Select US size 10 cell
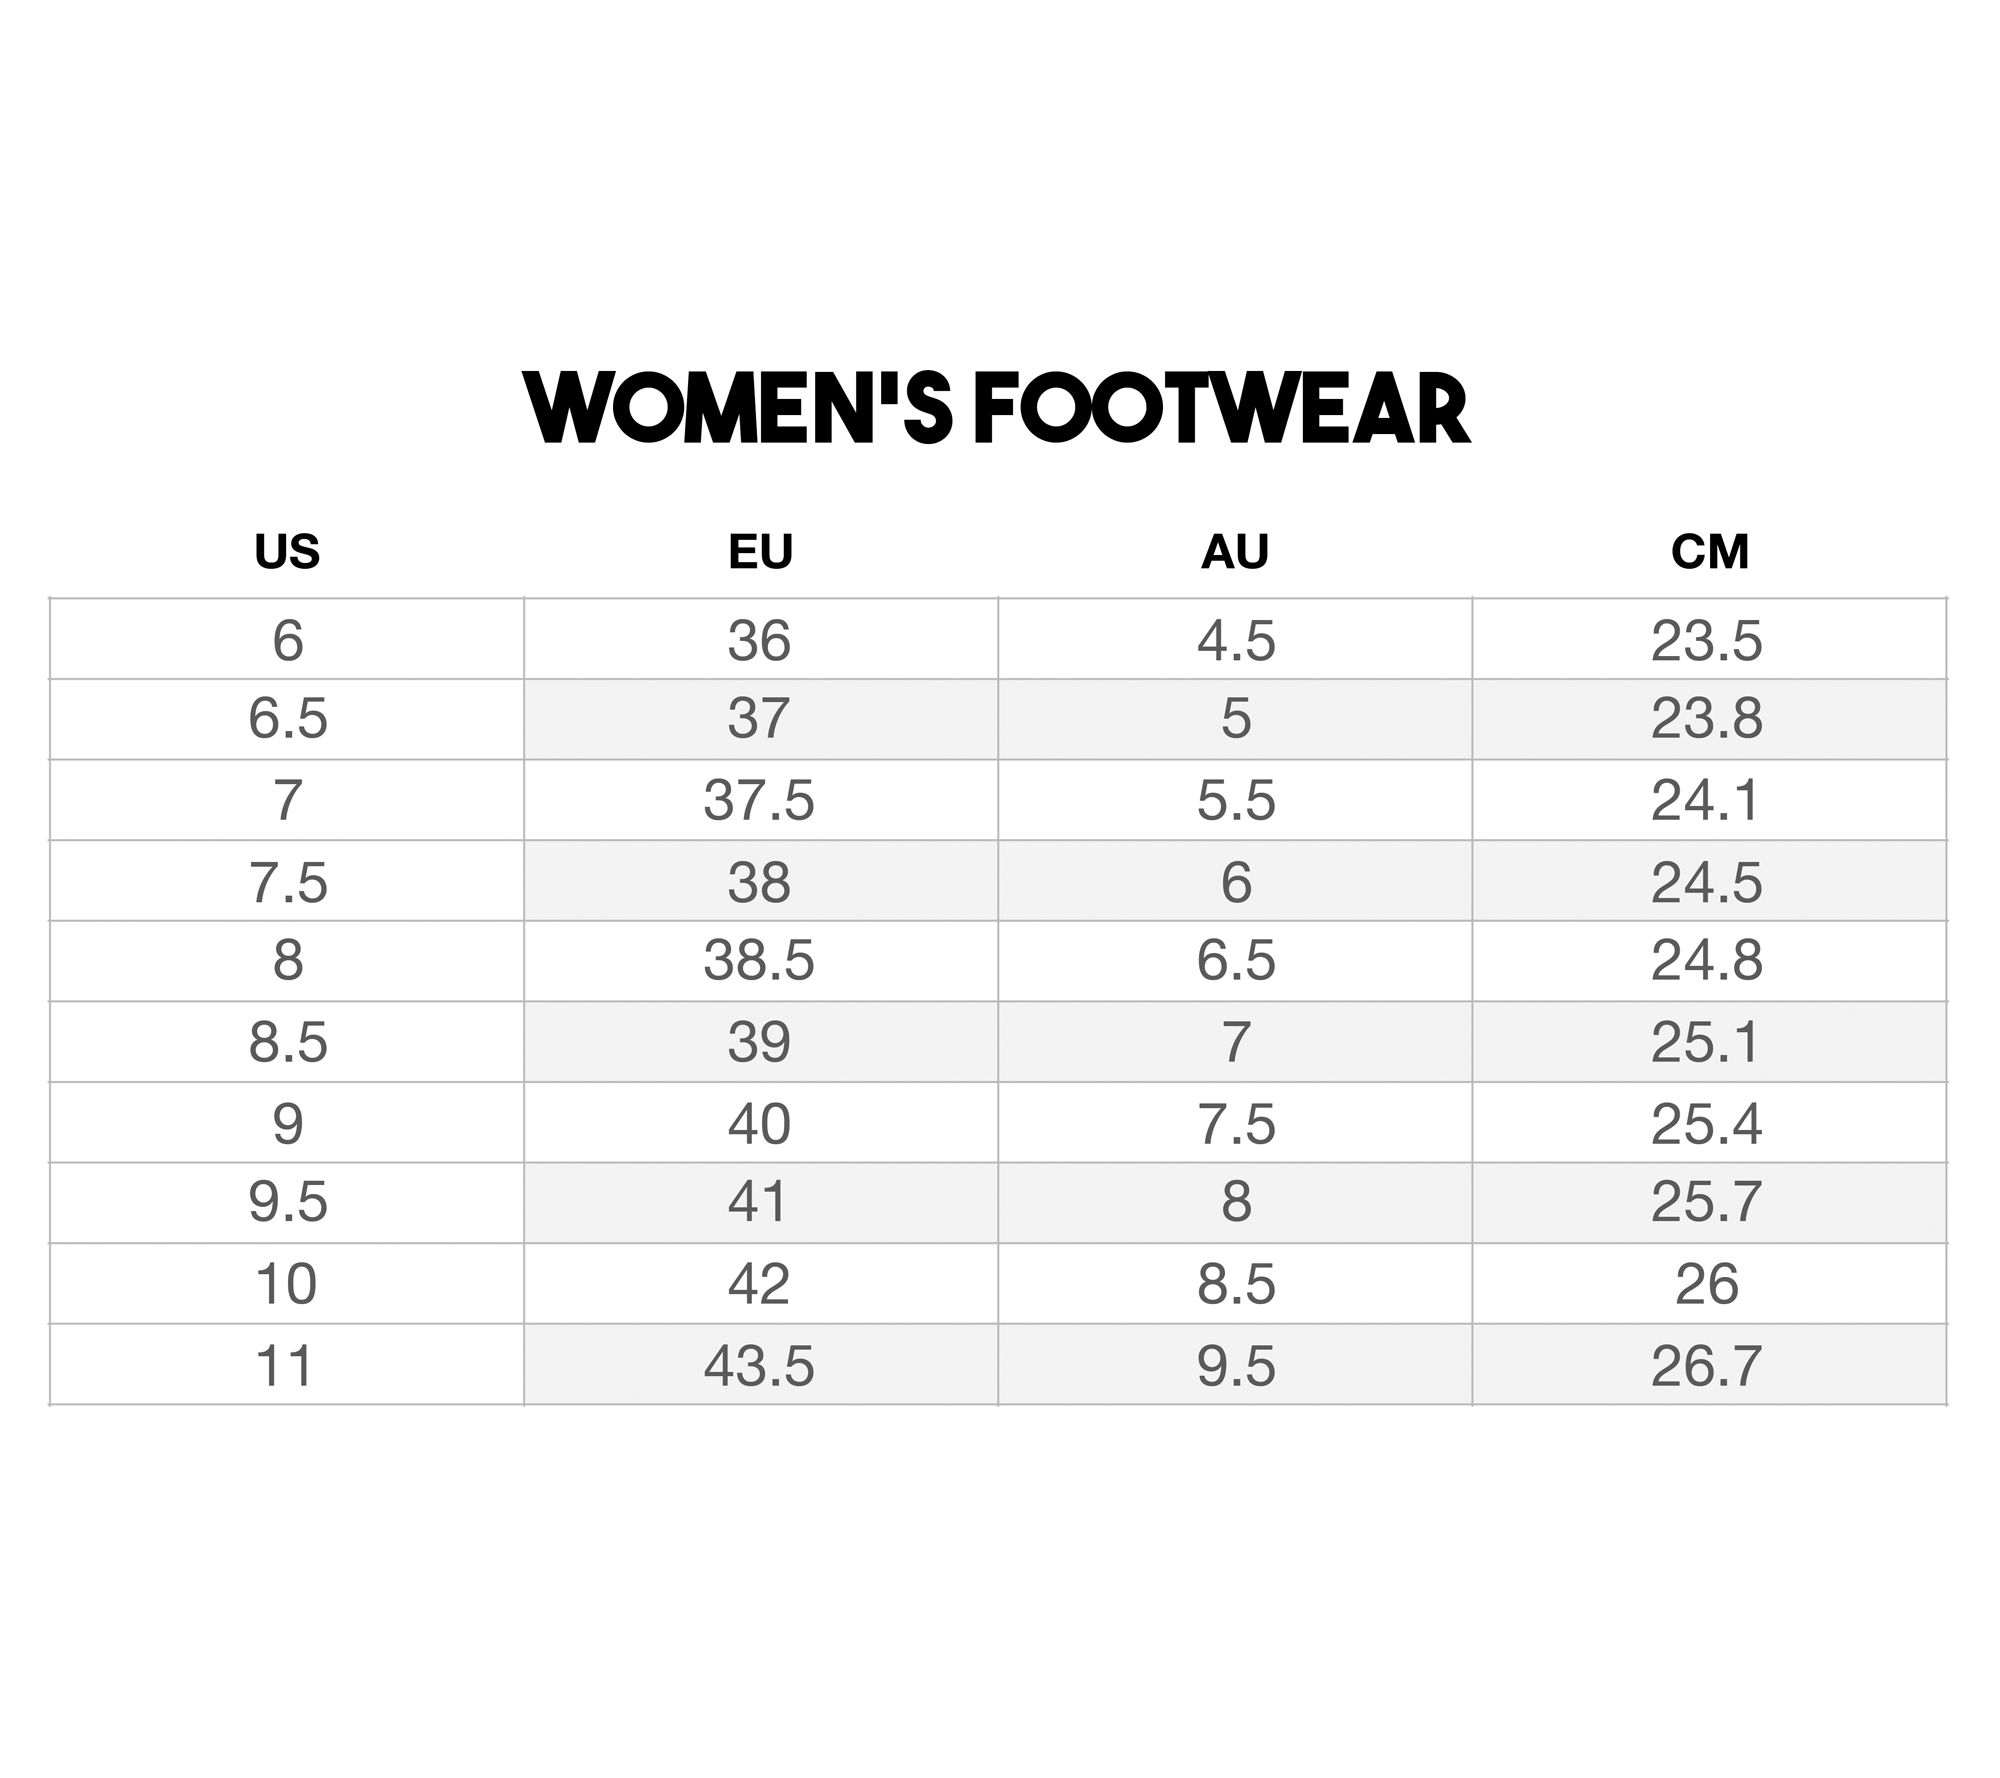This screenshot has height=1778, width=2000. pyautogui.click(x=287, y=1284)
